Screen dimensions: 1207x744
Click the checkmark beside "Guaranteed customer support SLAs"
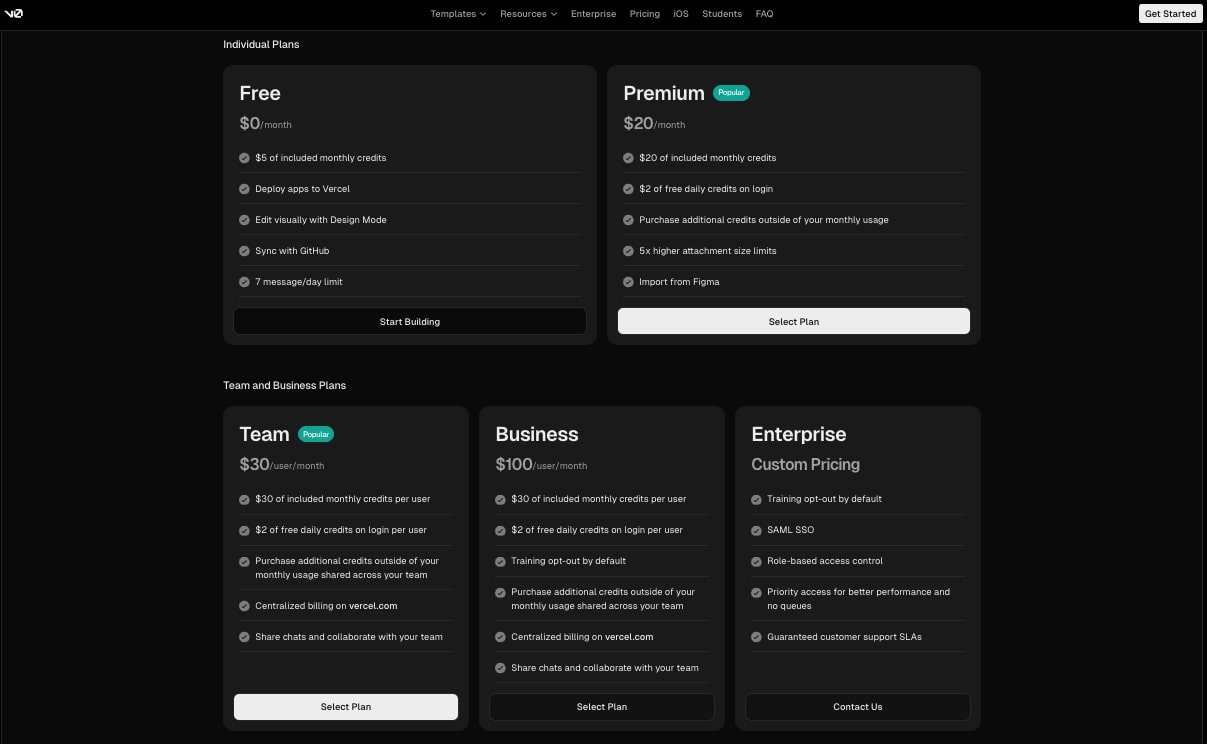[756, 636]
